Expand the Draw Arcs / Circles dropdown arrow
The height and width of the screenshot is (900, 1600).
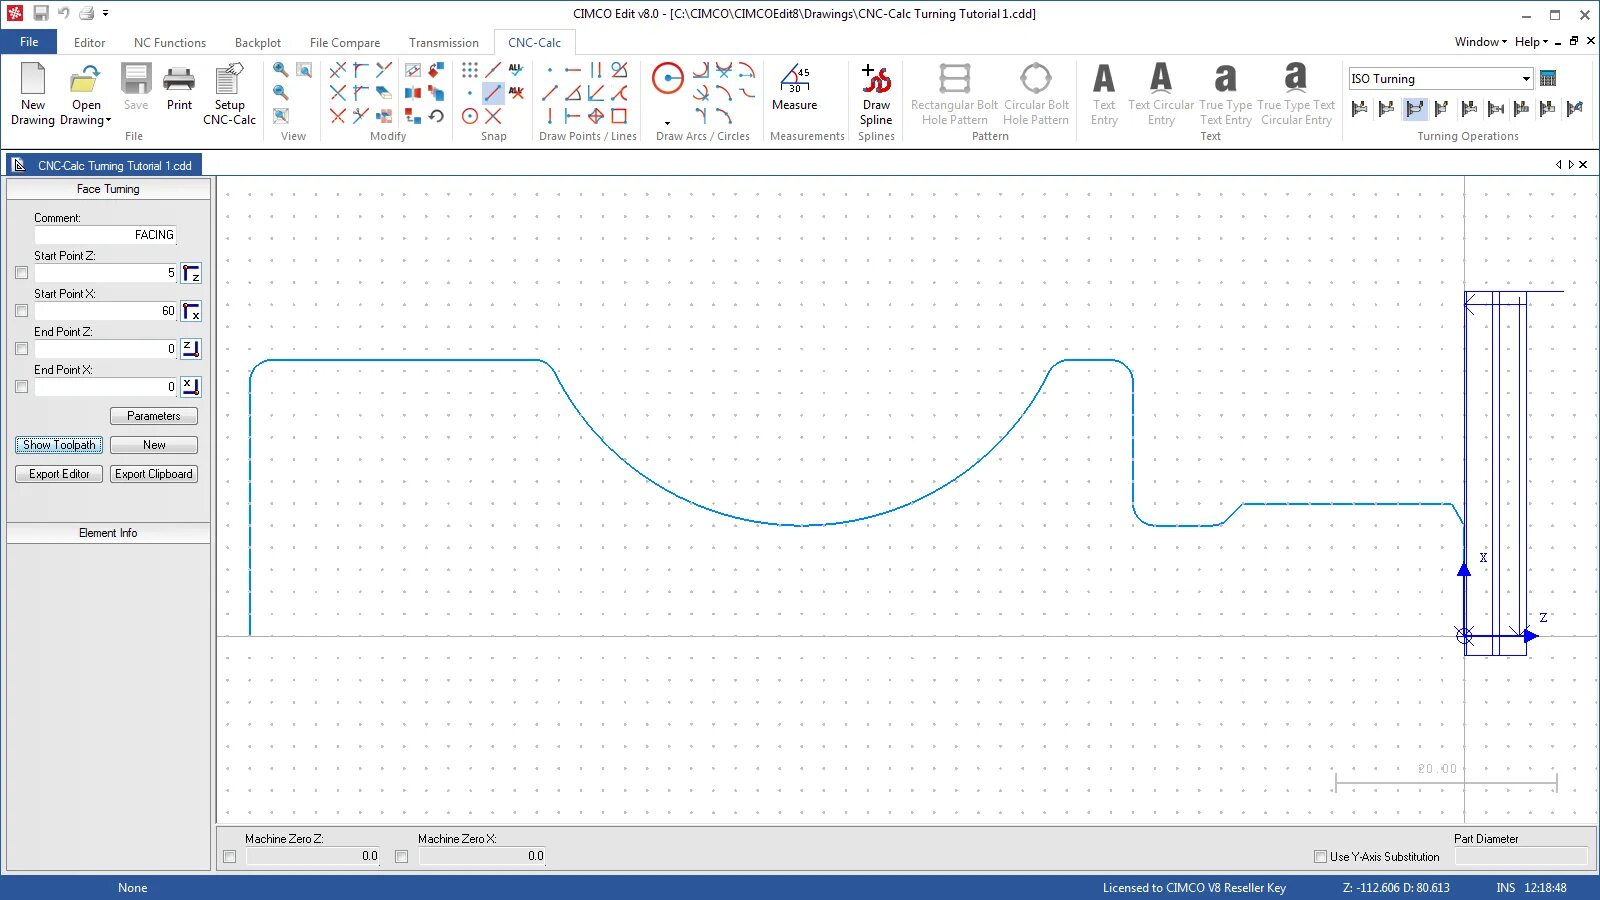pyautogui.click(x=668, y=123)
